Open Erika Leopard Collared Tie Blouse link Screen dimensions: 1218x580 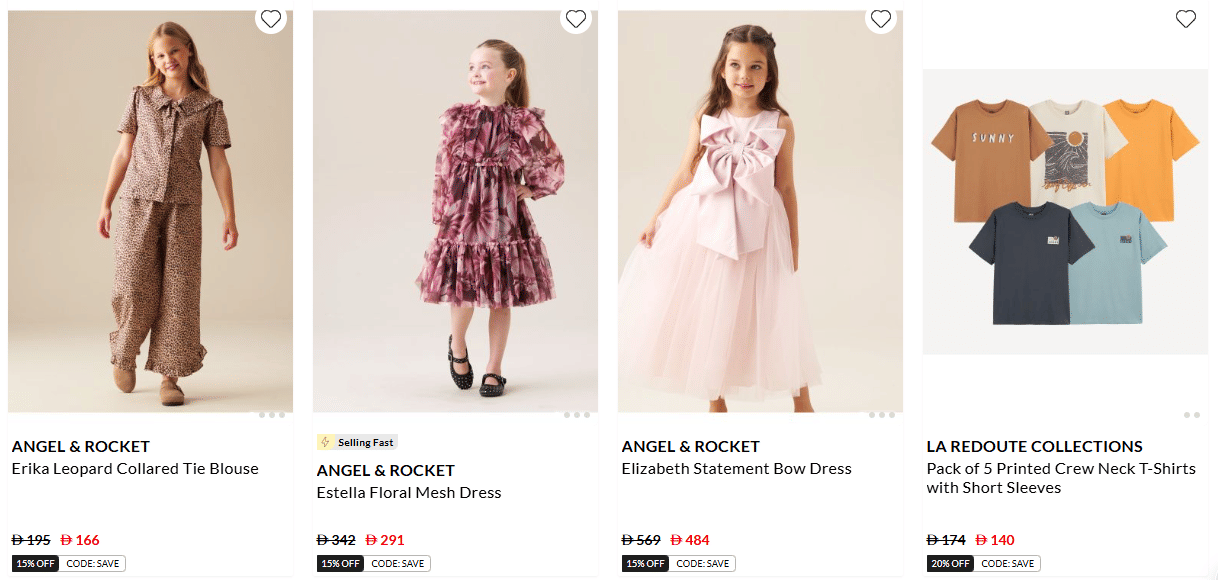pyautogui.click(x=135, y=469)
